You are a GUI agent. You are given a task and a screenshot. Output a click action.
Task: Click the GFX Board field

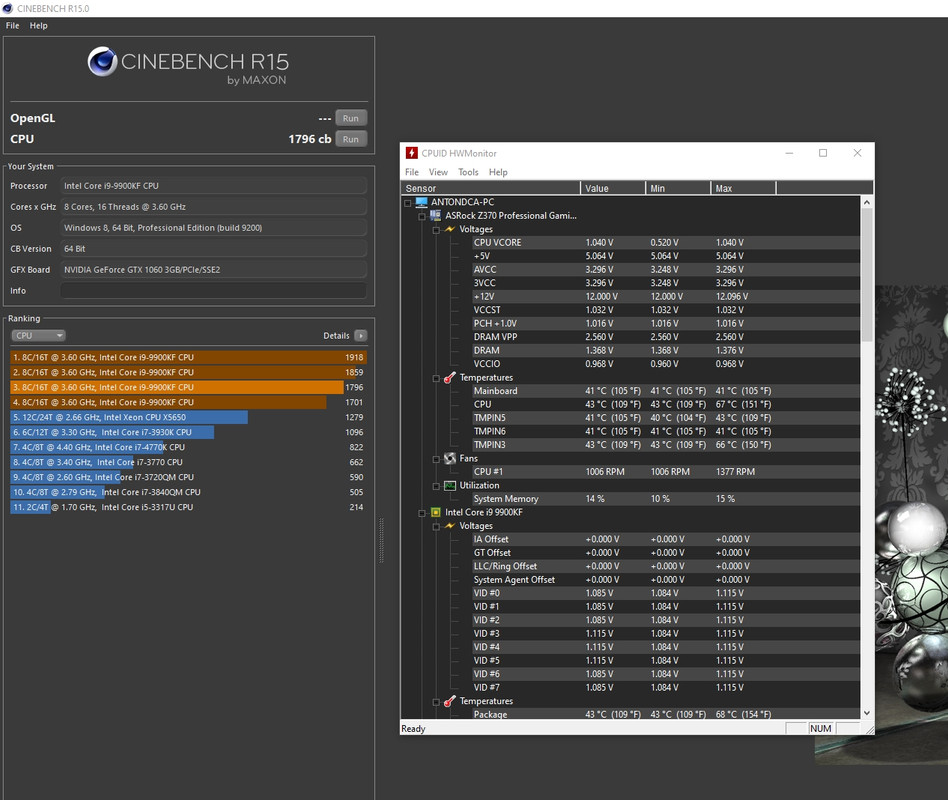213,270
